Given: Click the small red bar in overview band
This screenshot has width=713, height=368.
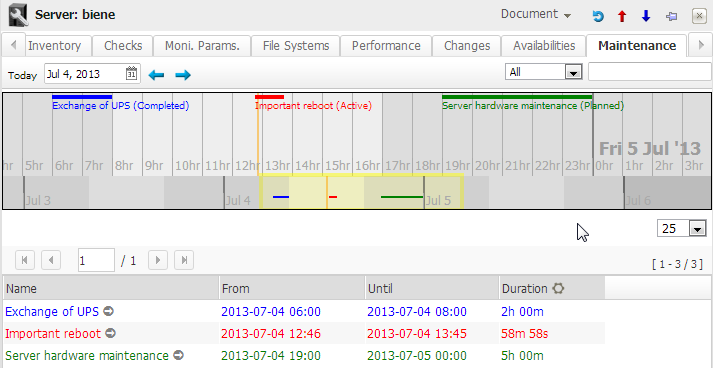Looking at the screenshot, I should 333,197.
